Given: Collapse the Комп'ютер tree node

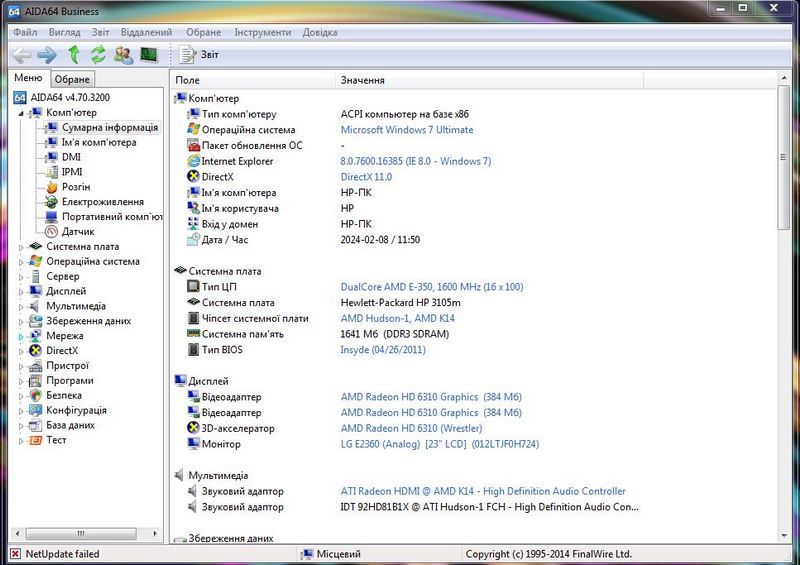Looking at the screenshot, I should tap(22, 113).
